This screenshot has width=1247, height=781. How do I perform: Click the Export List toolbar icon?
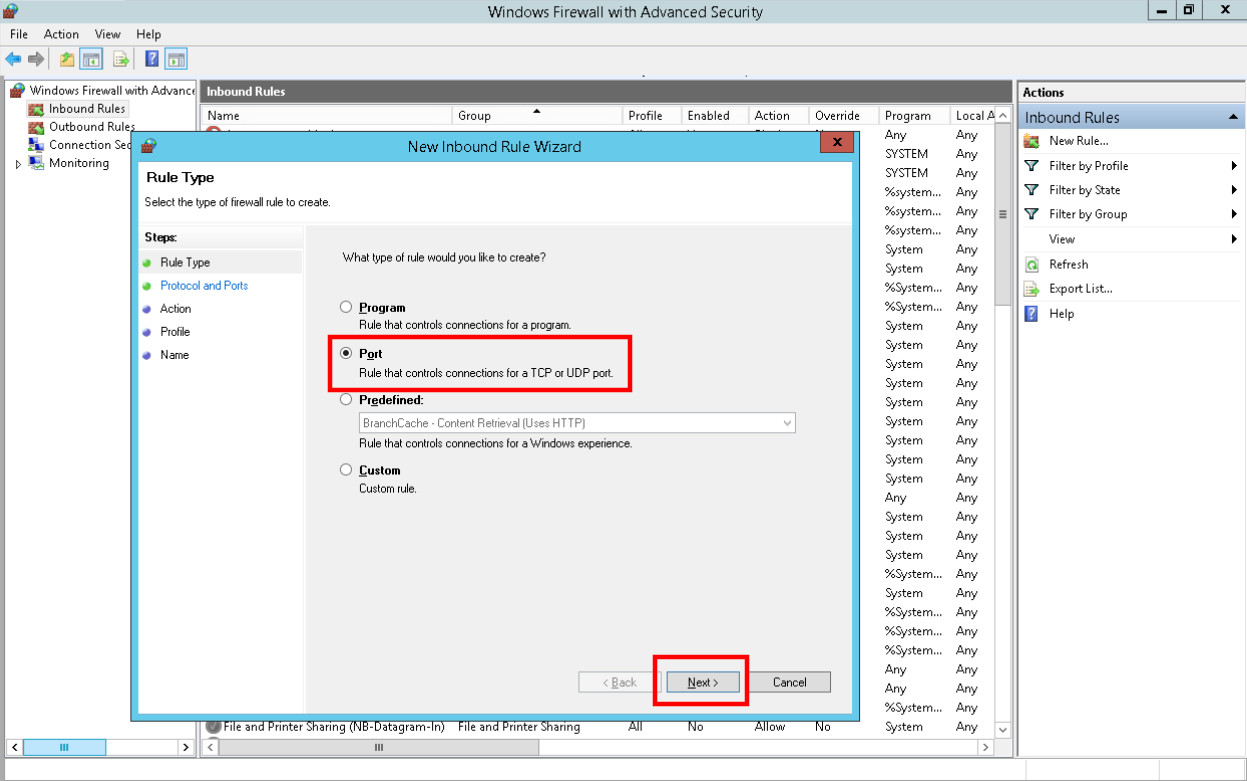[x=121, y=59]
